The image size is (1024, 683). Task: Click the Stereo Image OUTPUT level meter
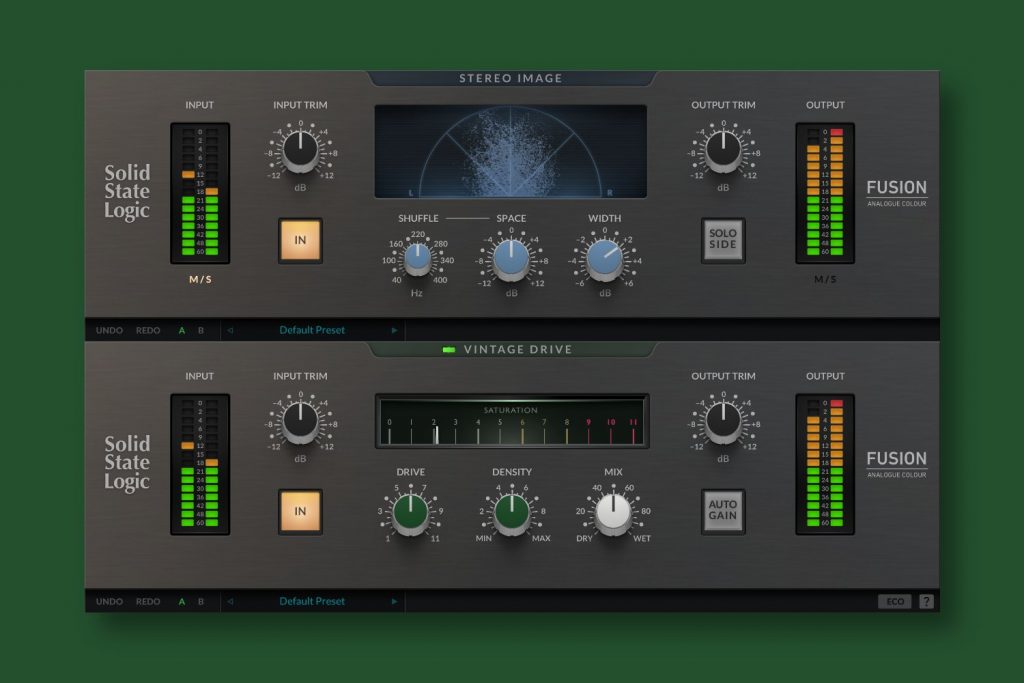(825, 193)
